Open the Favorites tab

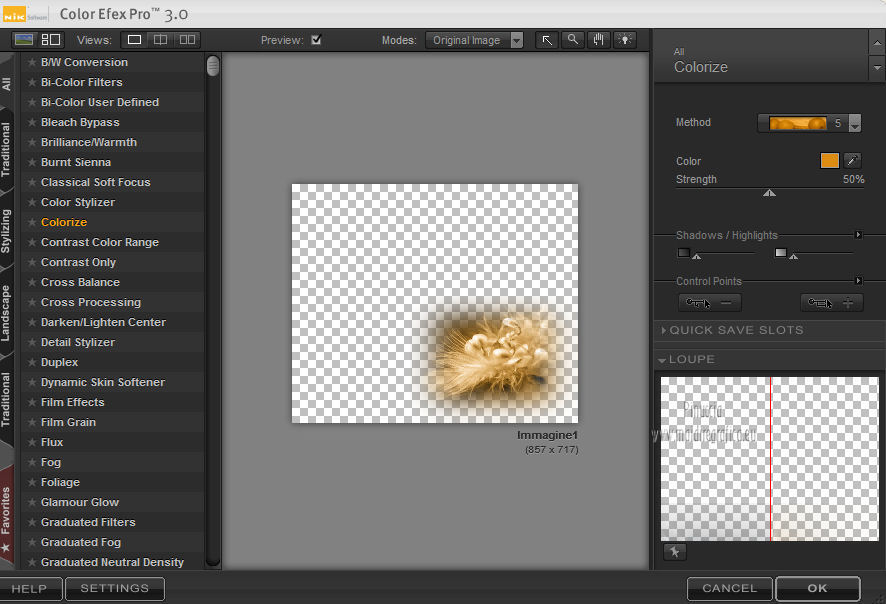pyautogui.click(x=6, y=517)
